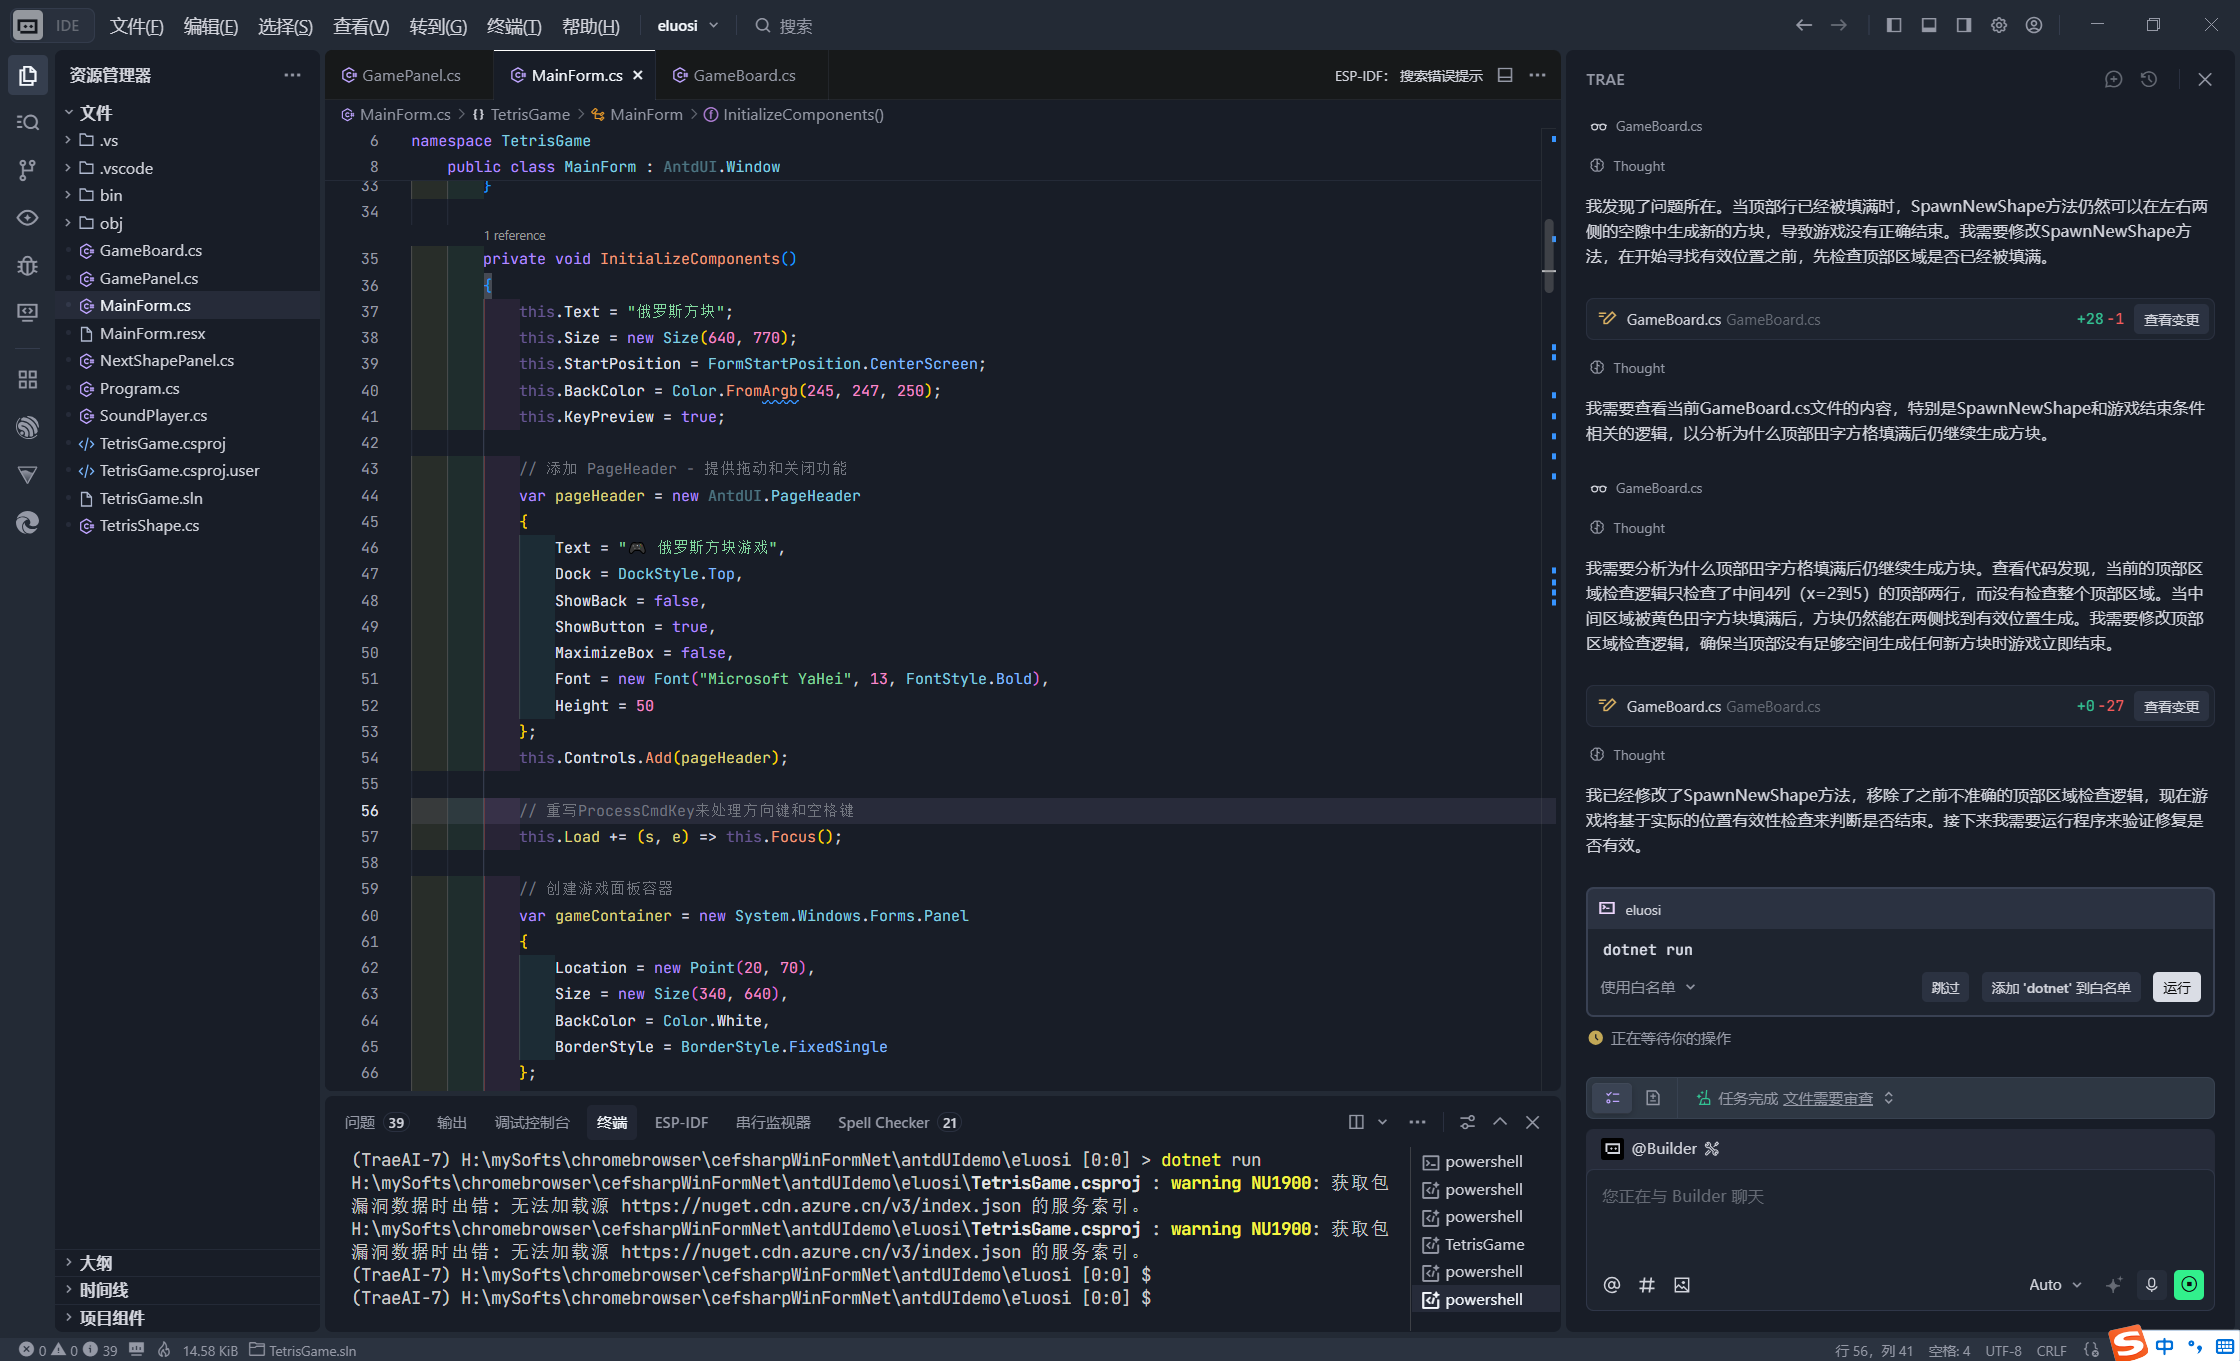Image resolution: width=2240 pixels, height=1361 pixels.
Task: Open the Debug view with bug icon
Action: point(28,265)
